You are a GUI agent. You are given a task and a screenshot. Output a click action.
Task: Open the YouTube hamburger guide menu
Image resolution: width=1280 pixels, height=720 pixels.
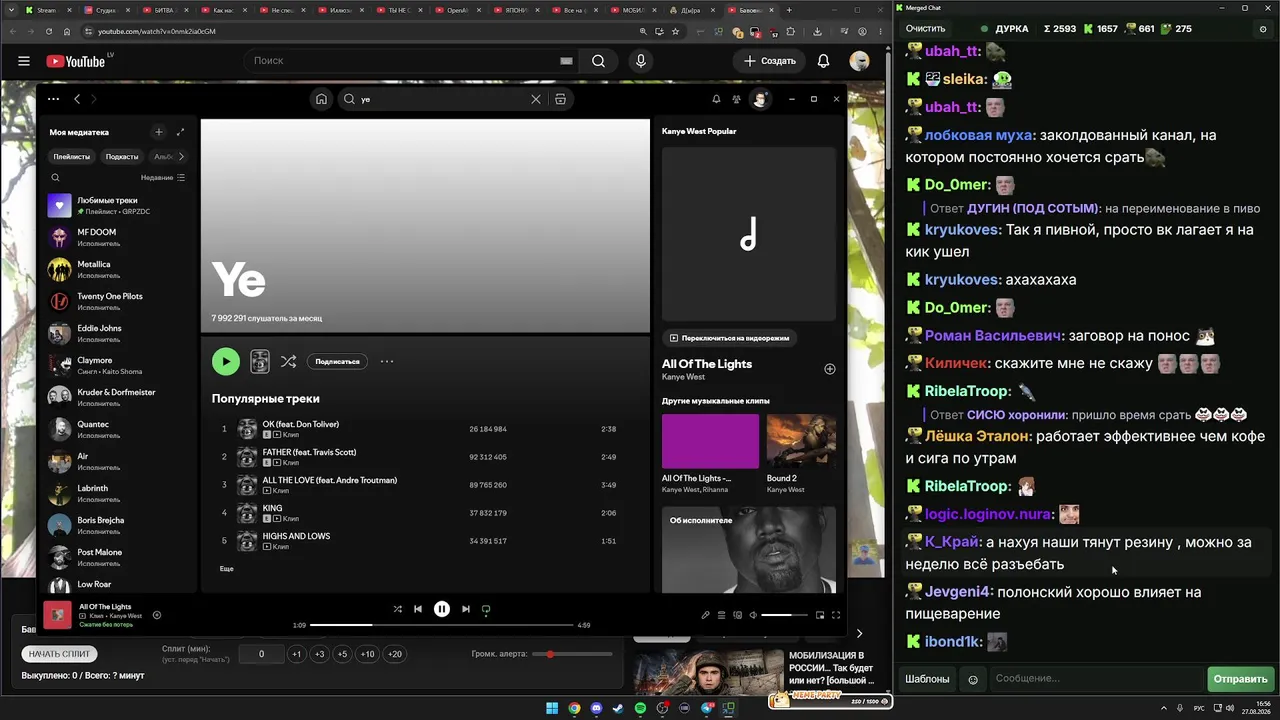(24, 61)
